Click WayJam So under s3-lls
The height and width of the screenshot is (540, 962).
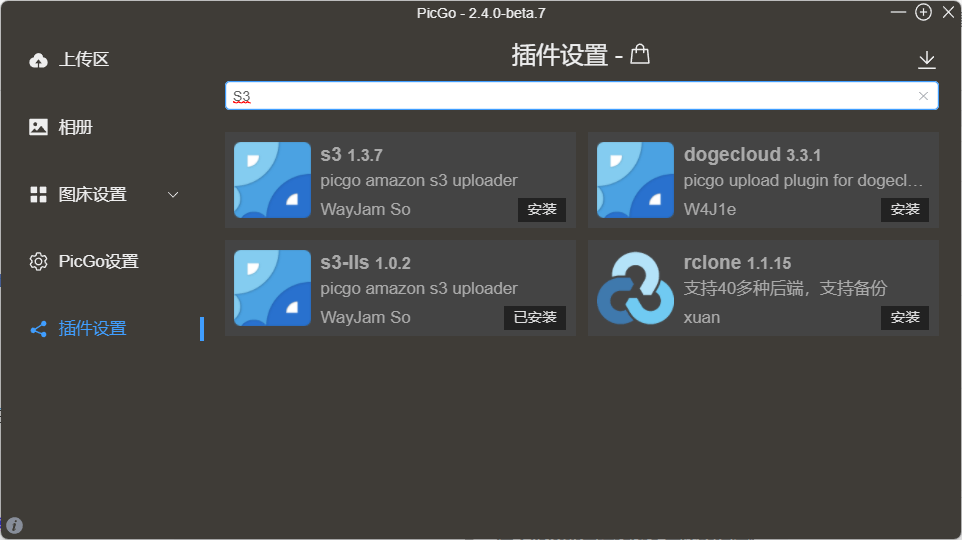[365, 317]
